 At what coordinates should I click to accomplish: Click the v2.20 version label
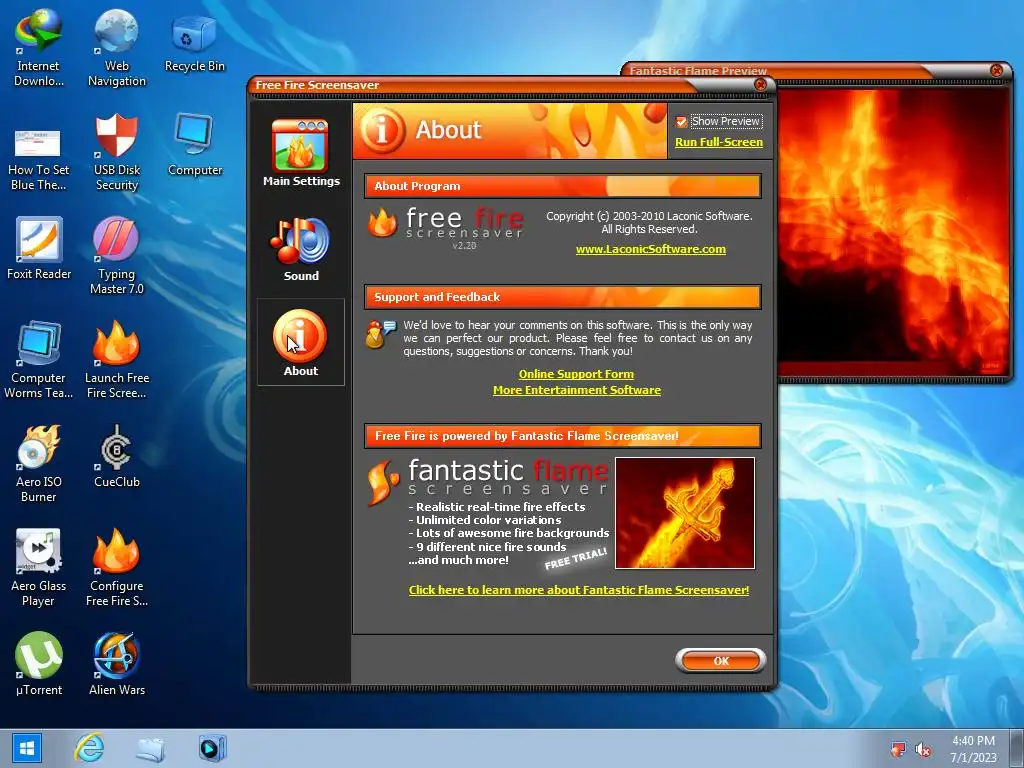pos(464,246)
